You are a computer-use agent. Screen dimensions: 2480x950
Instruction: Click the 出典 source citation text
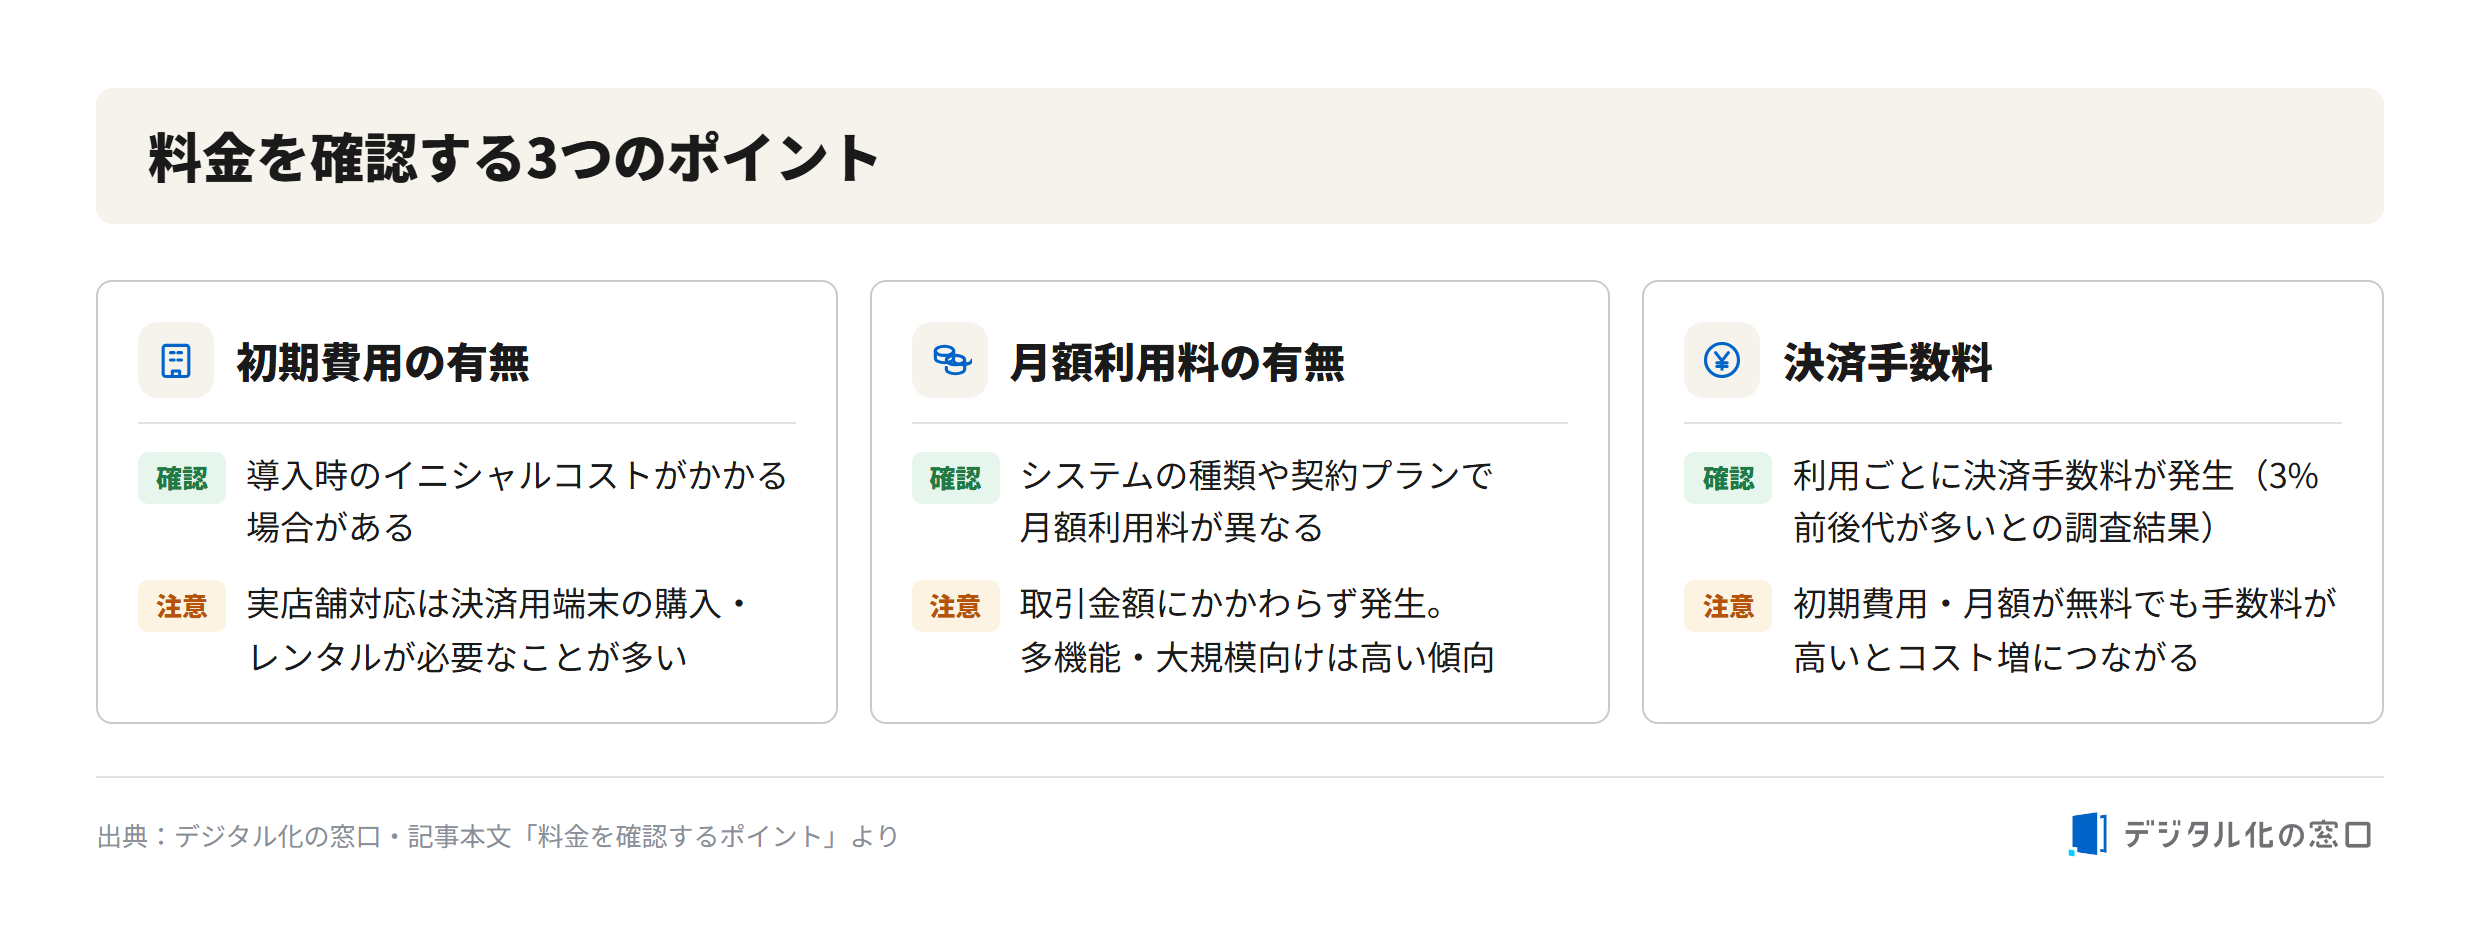pos(498,836)
